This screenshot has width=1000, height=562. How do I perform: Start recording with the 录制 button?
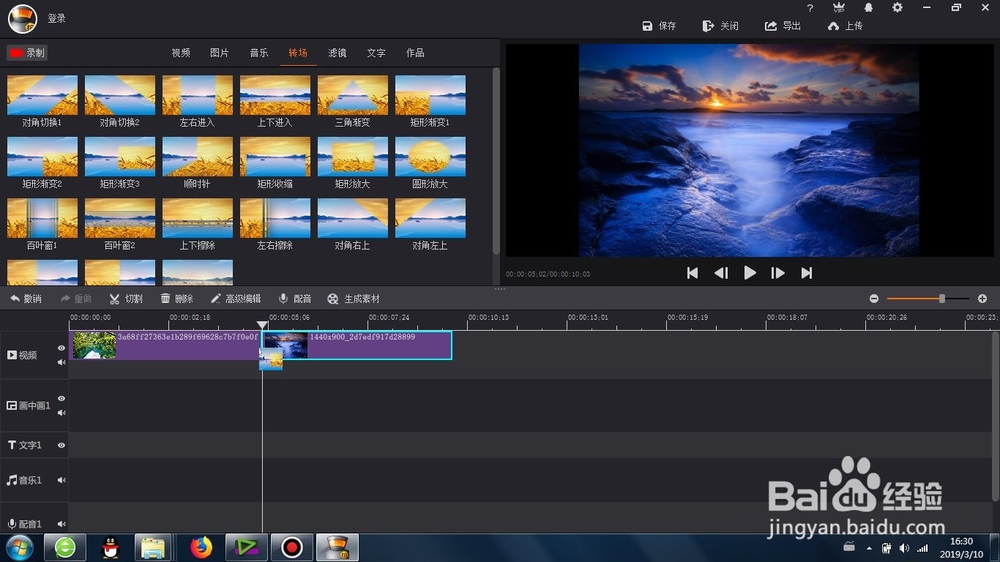click(27, 53)
